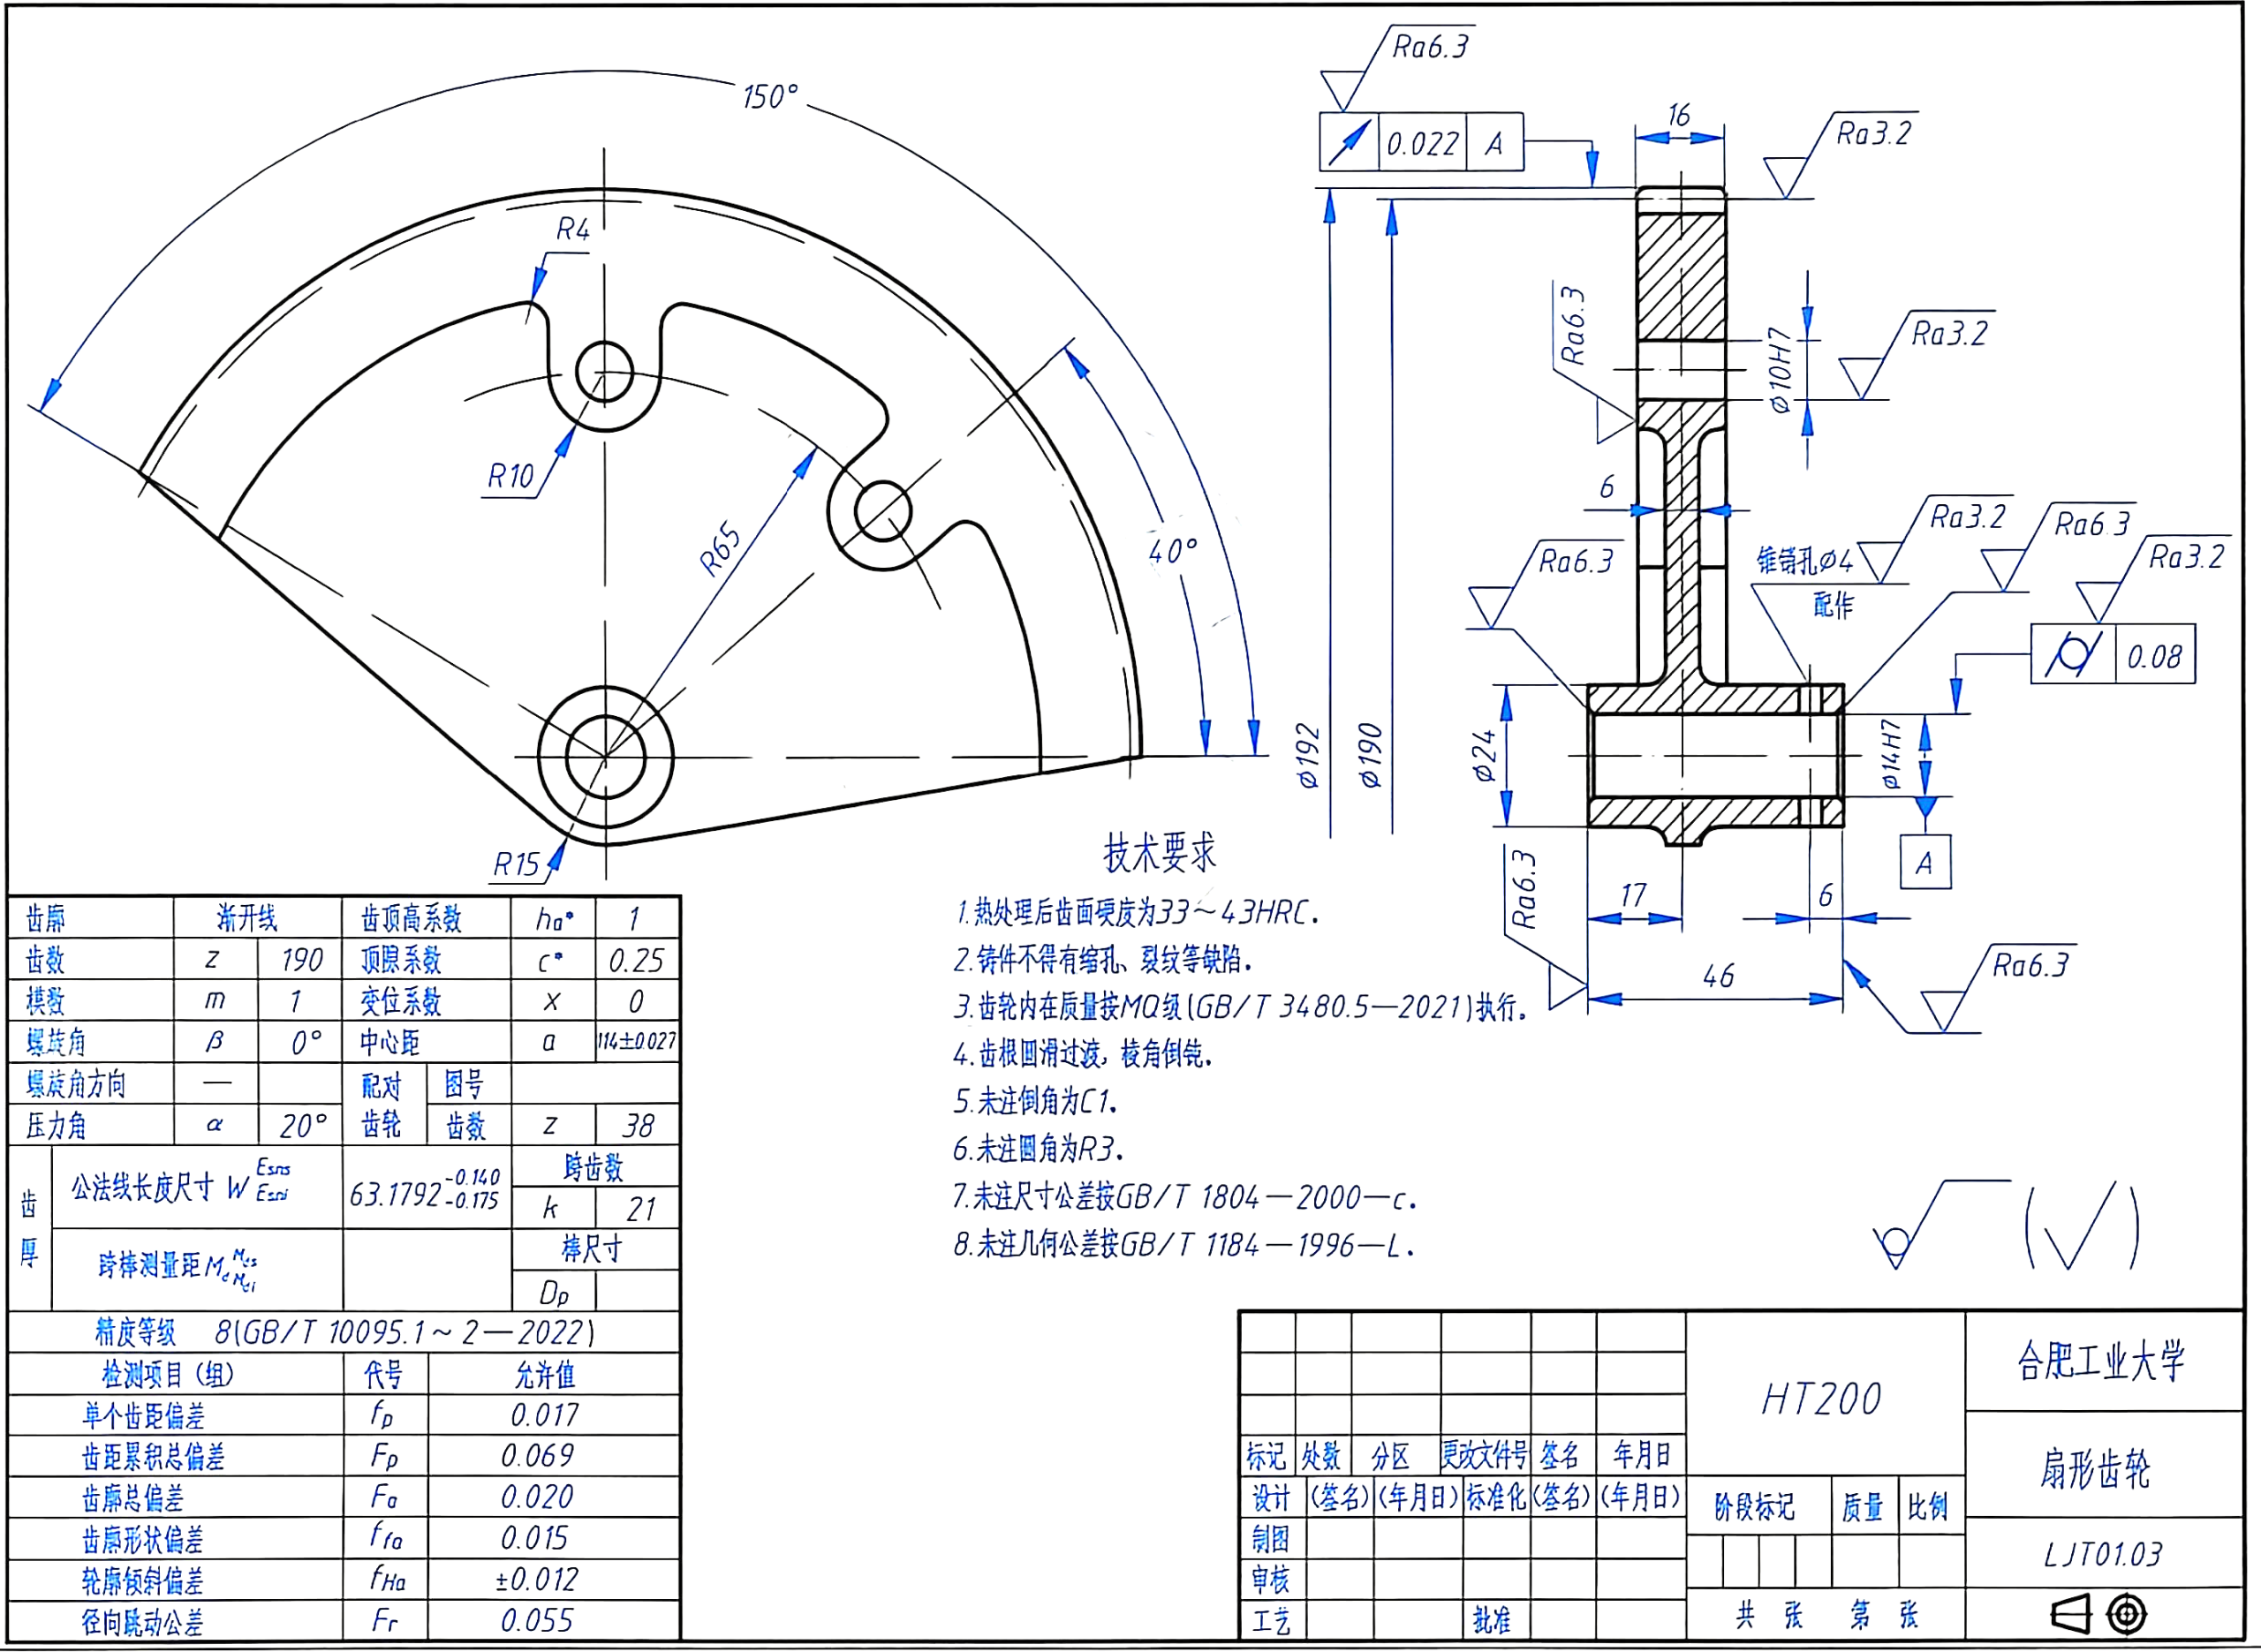Image resolution: width=2261 pixels, height=1652 pixels.
Task: Select the 46 hub length dimension
Action: [1718, 975]
